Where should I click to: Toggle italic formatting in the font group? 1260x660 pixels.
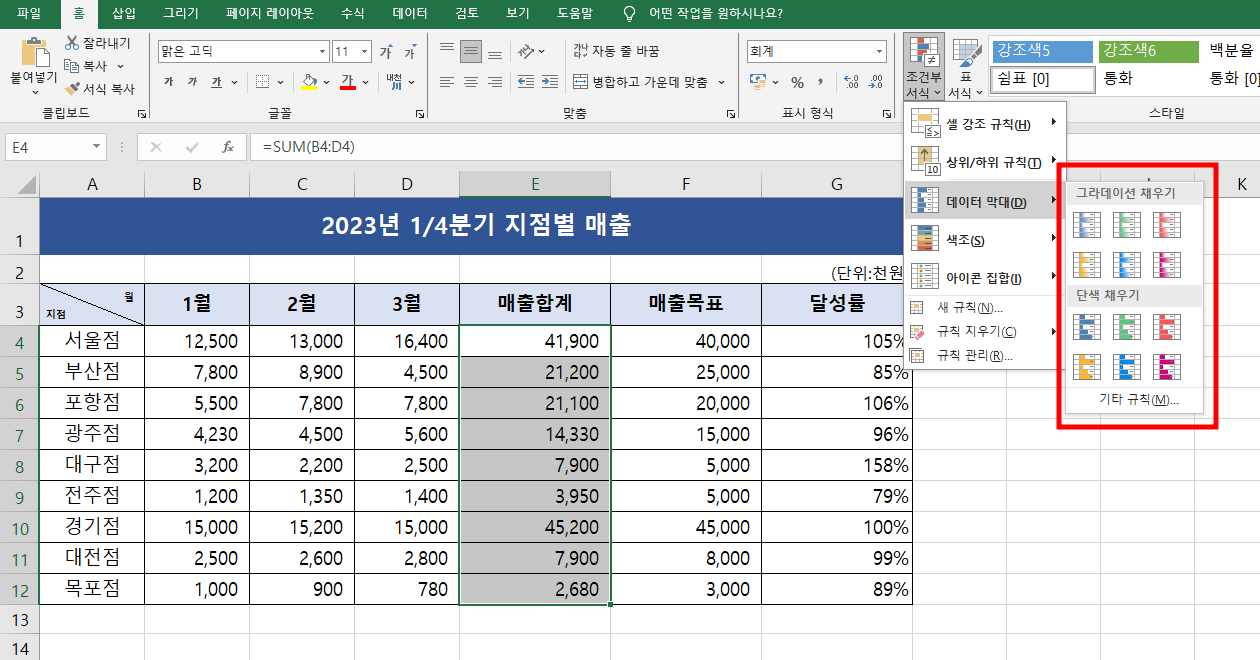(192, 82)
